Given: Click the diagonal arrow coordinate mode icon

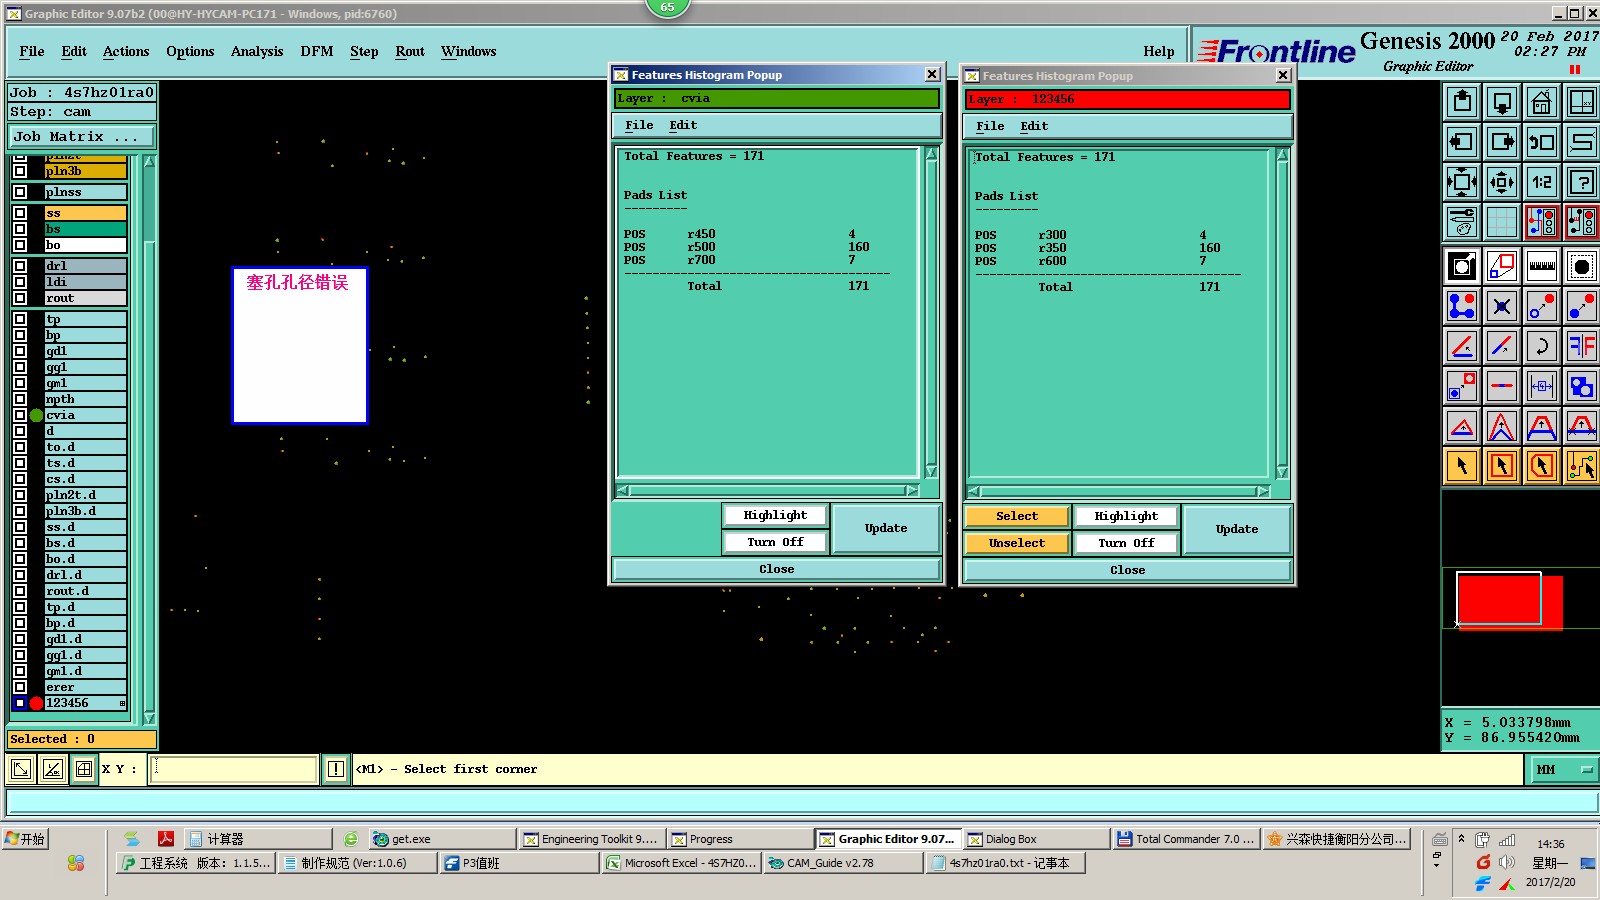Looking at the screenshot, I should pos(21,769).
